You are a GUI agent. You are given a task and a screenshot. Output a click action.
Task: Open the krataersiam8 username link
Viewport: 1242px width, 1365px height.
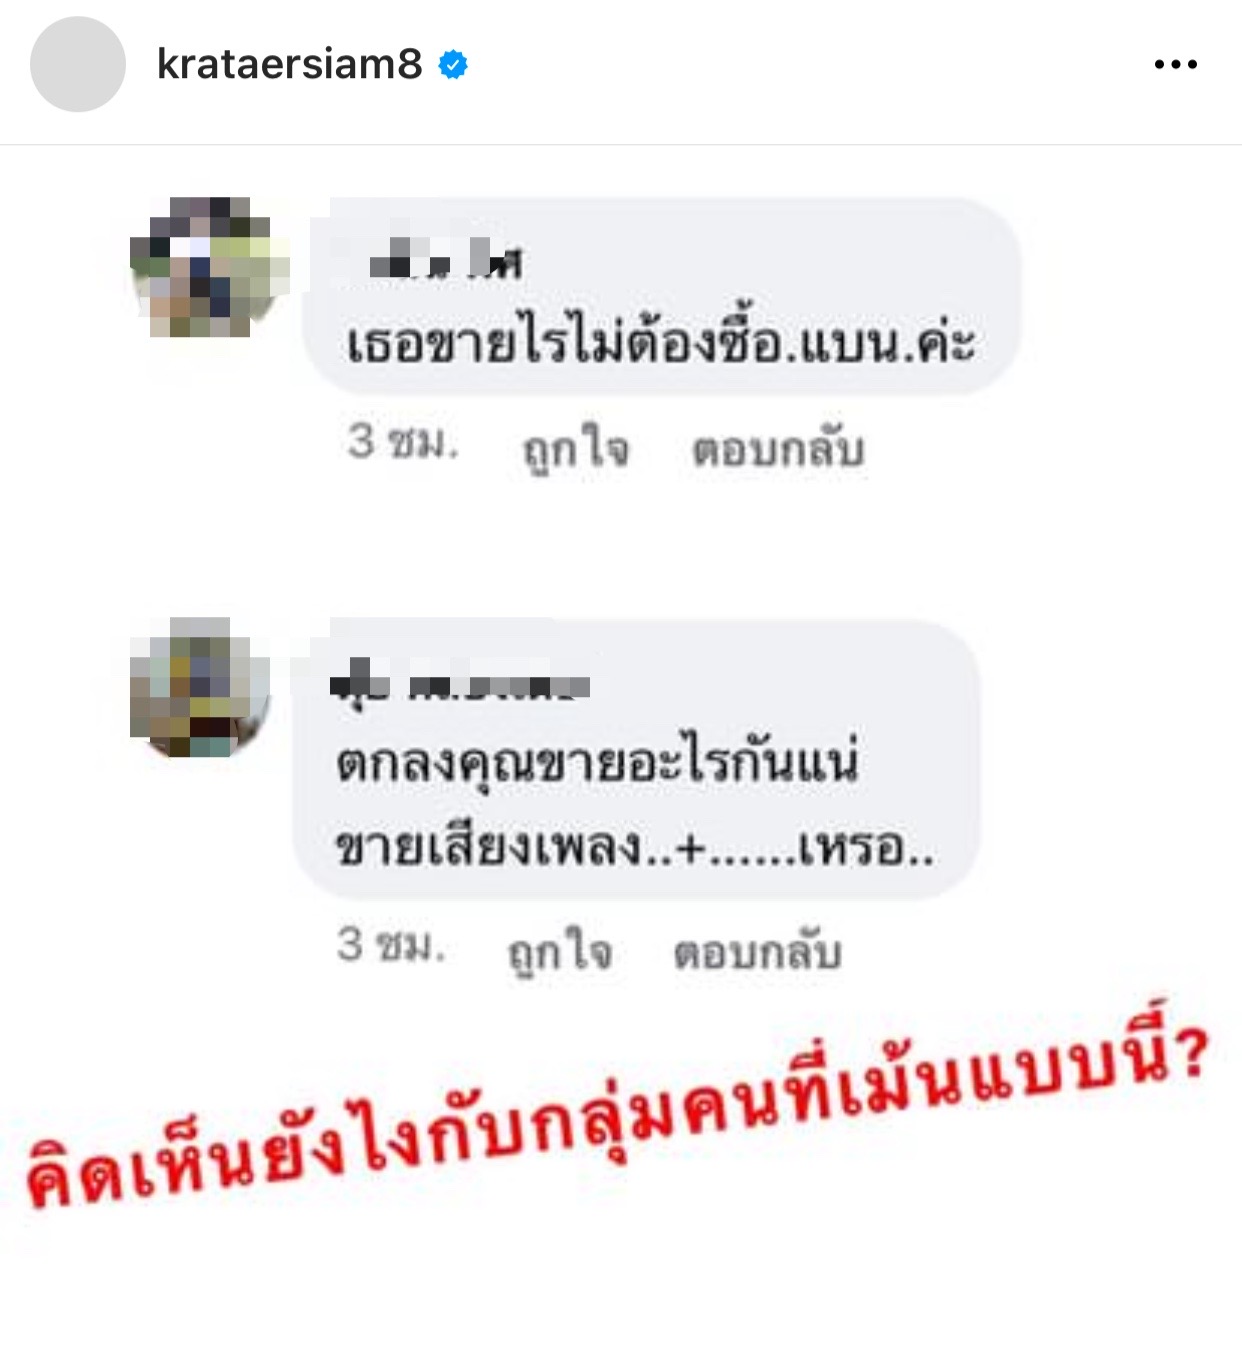(289, 64)
